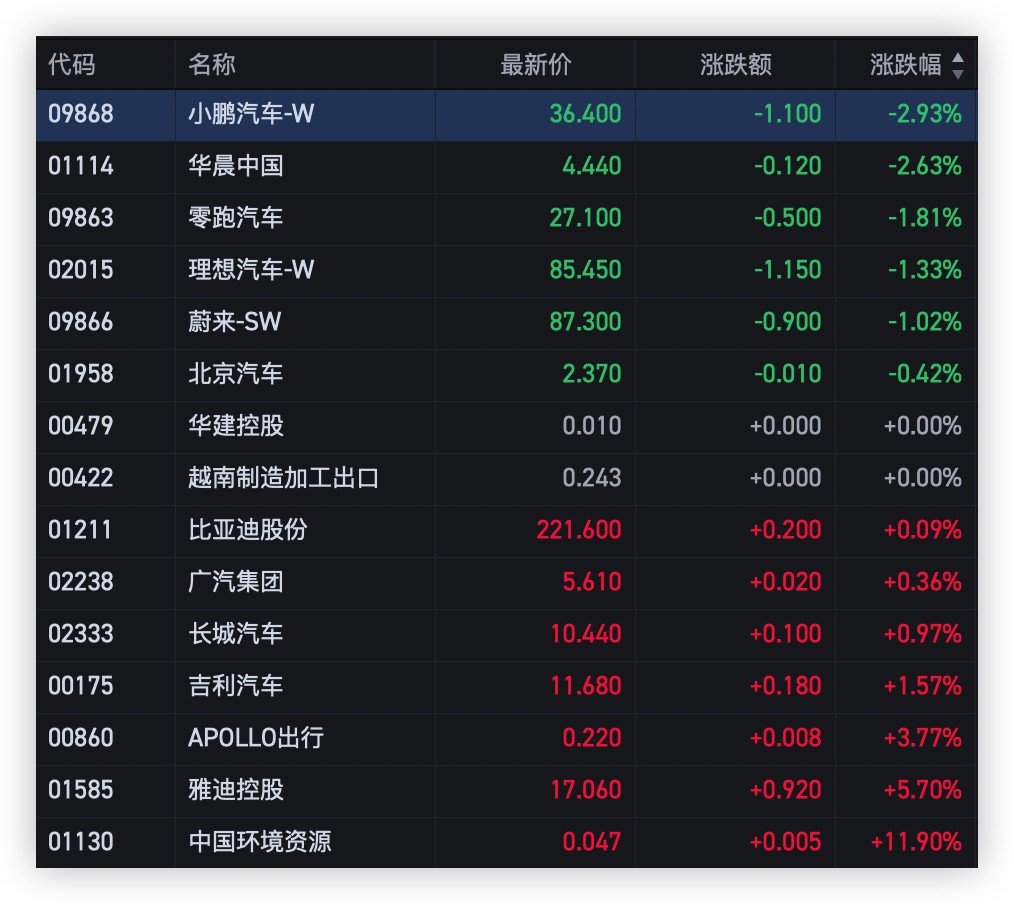Open 比亚迪股份 stock details
Viewport: 1014px width, 904px height.
248,530
